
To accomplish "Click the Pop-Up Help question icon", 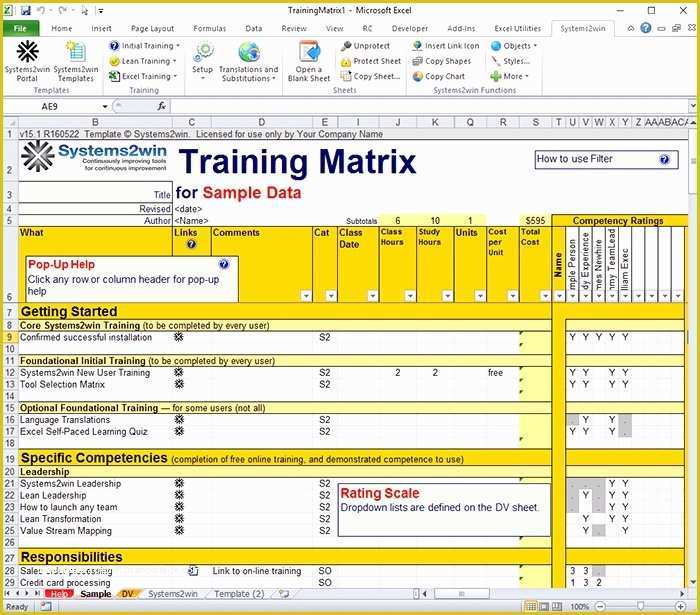I will point(224,264).
